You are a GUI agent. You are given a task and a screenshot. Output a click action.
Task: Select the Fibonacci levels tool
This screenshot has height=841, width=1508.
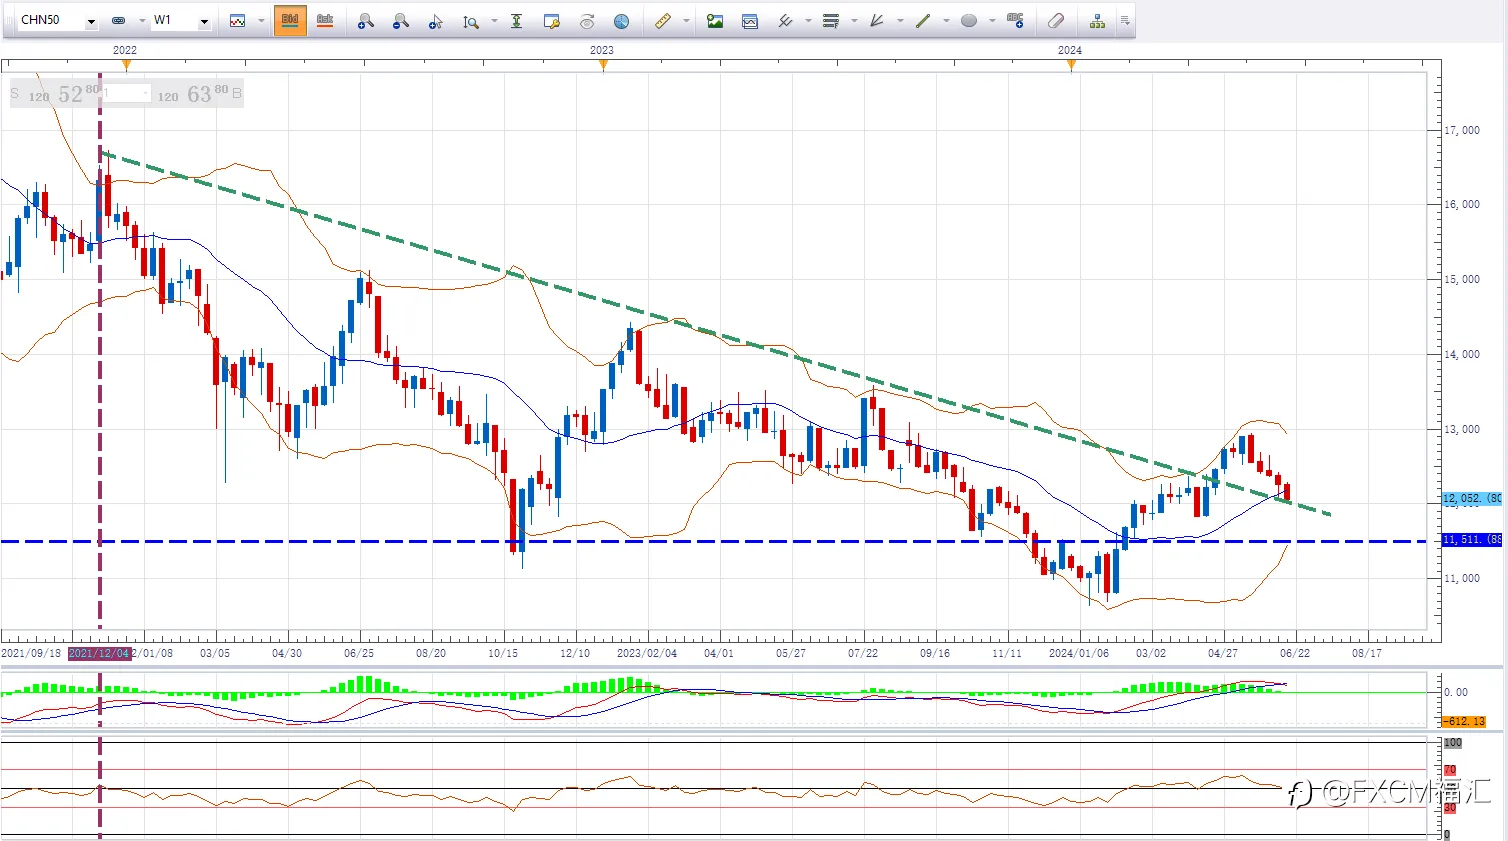click(x=830, y=21)
